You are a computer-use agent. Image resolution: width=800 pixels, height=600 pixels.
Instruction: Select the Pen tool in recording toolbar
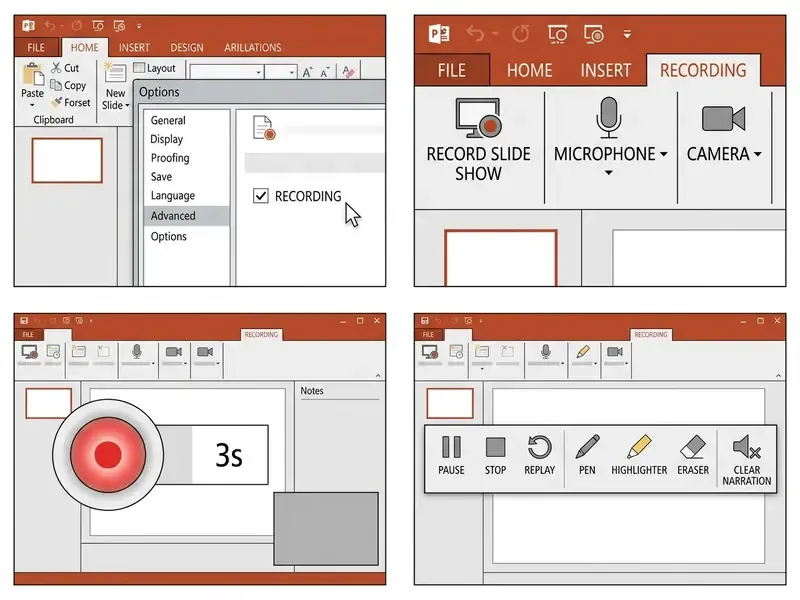pos(587,456)
